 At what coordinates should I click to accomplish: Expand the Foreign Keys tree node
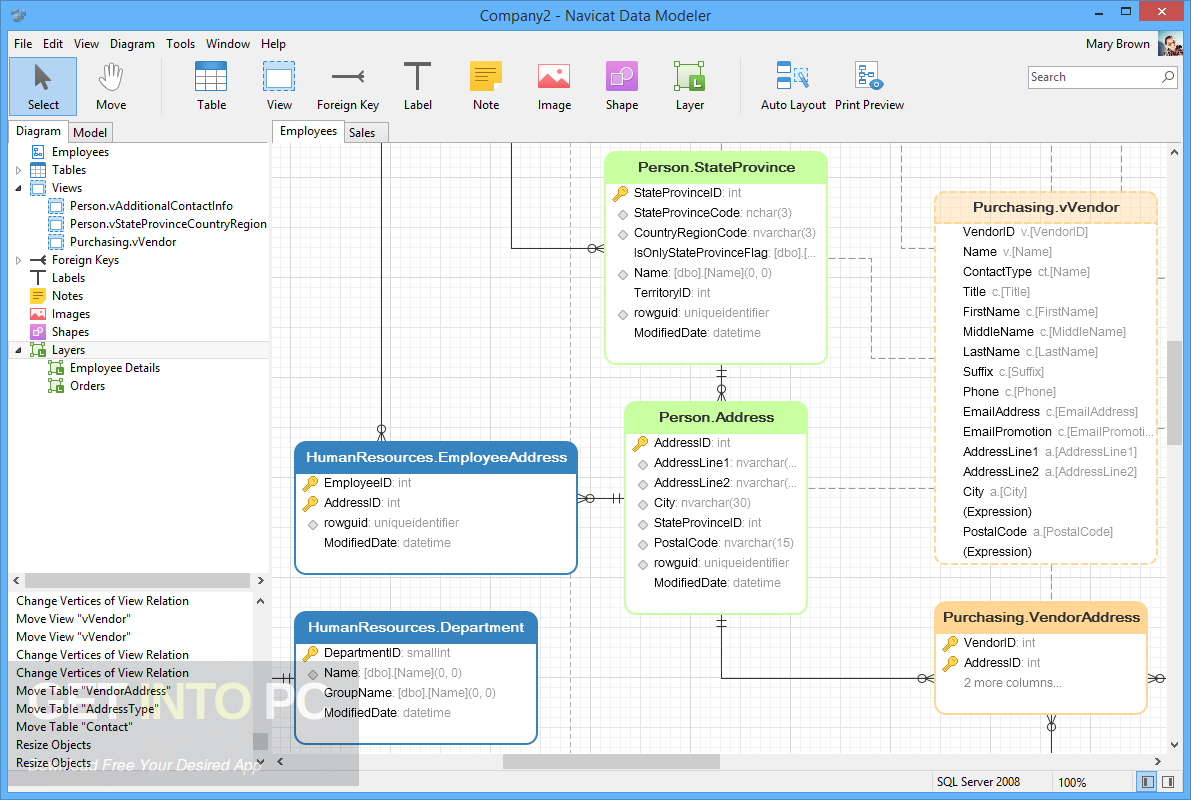(19, 260)
